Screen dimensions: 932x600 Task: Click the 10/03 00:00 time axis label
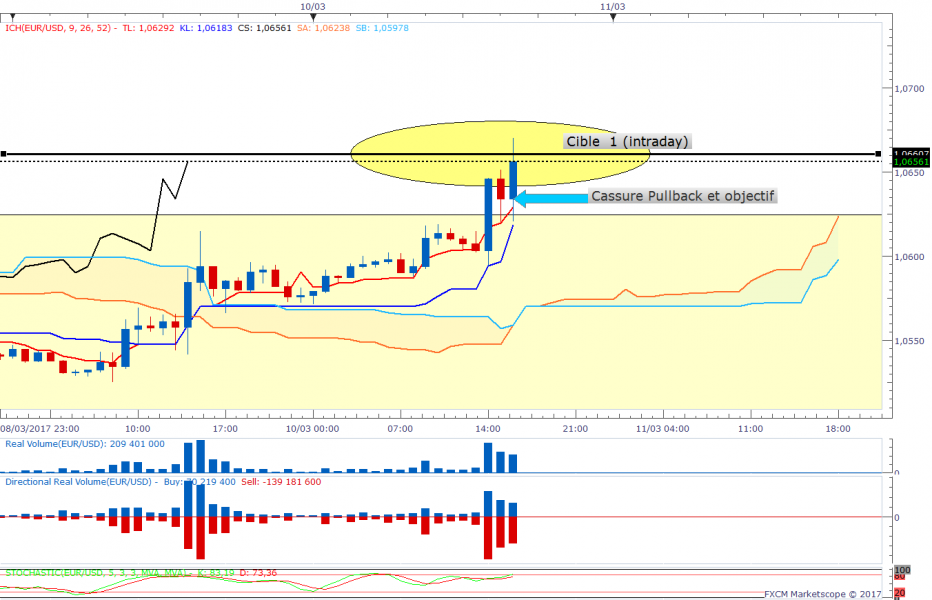click(x=313, y=429)
